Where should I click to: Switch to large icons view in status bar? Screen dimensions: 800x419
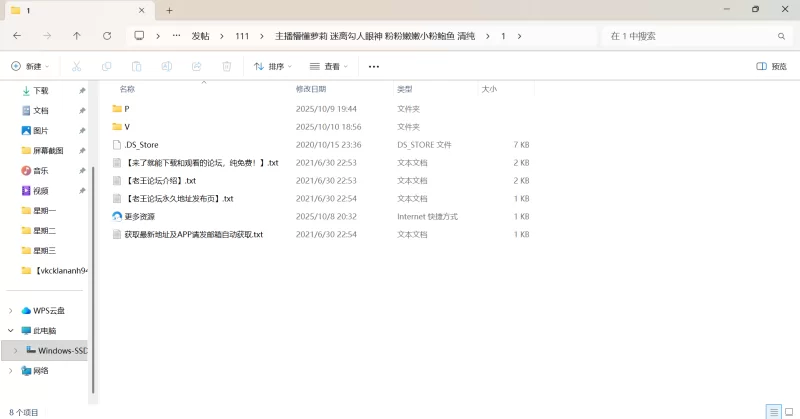[x=789, y=411]
